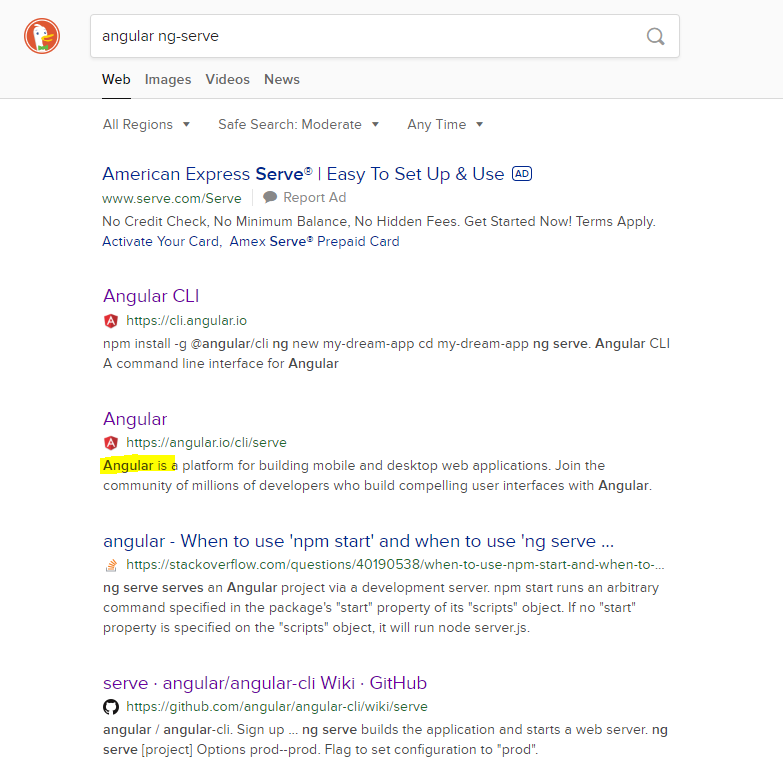Screen dimensions: 783x780
Task: Open the All Regions dropdown
Action: (x=146, y=124)
